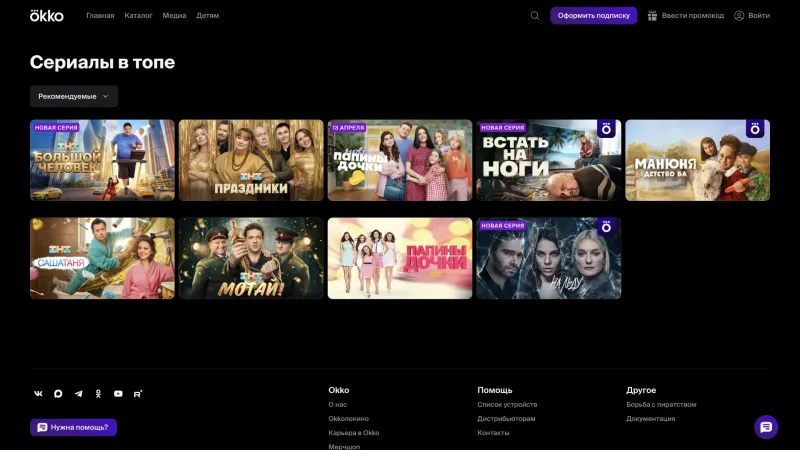Image resolution: width=800 pixels, height=450 pixels.
Task: Open the floating chat widget icon
Action: point(766,428)
